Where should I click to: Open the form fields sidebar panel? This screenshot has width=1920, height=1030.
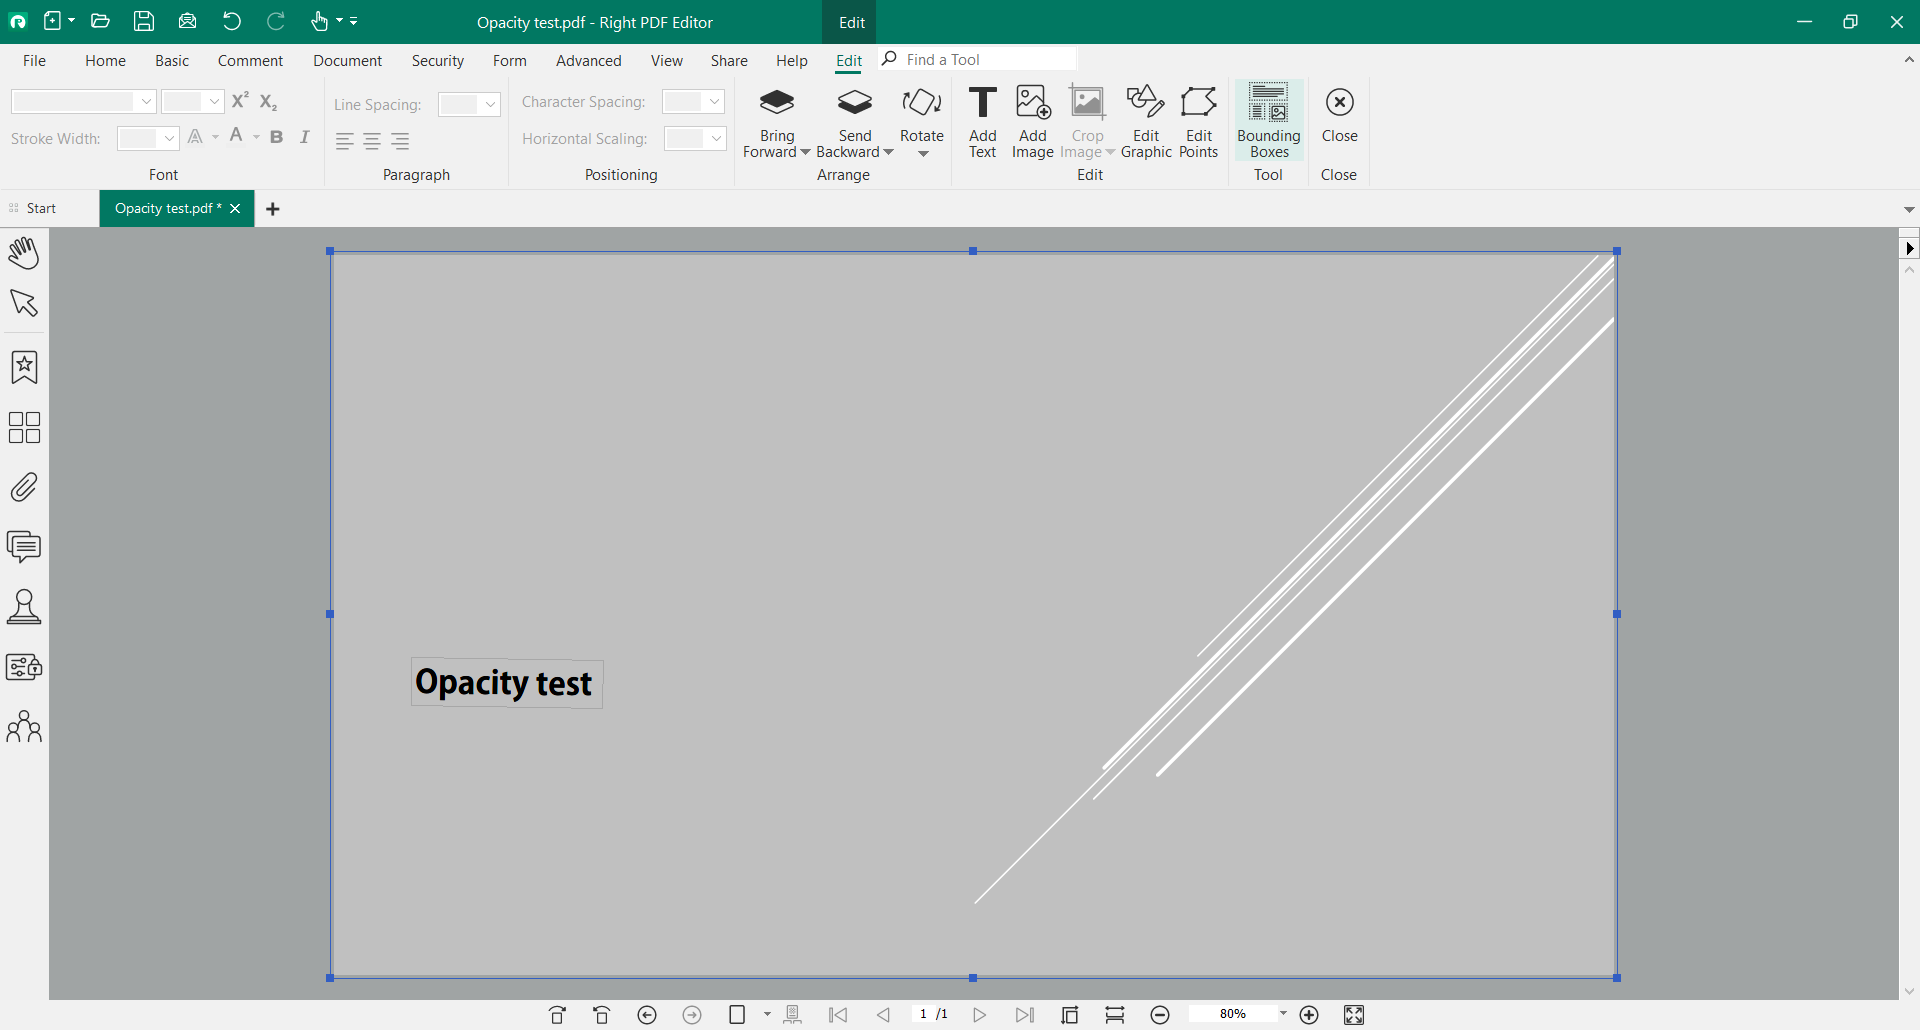click(x=24, y=667)
